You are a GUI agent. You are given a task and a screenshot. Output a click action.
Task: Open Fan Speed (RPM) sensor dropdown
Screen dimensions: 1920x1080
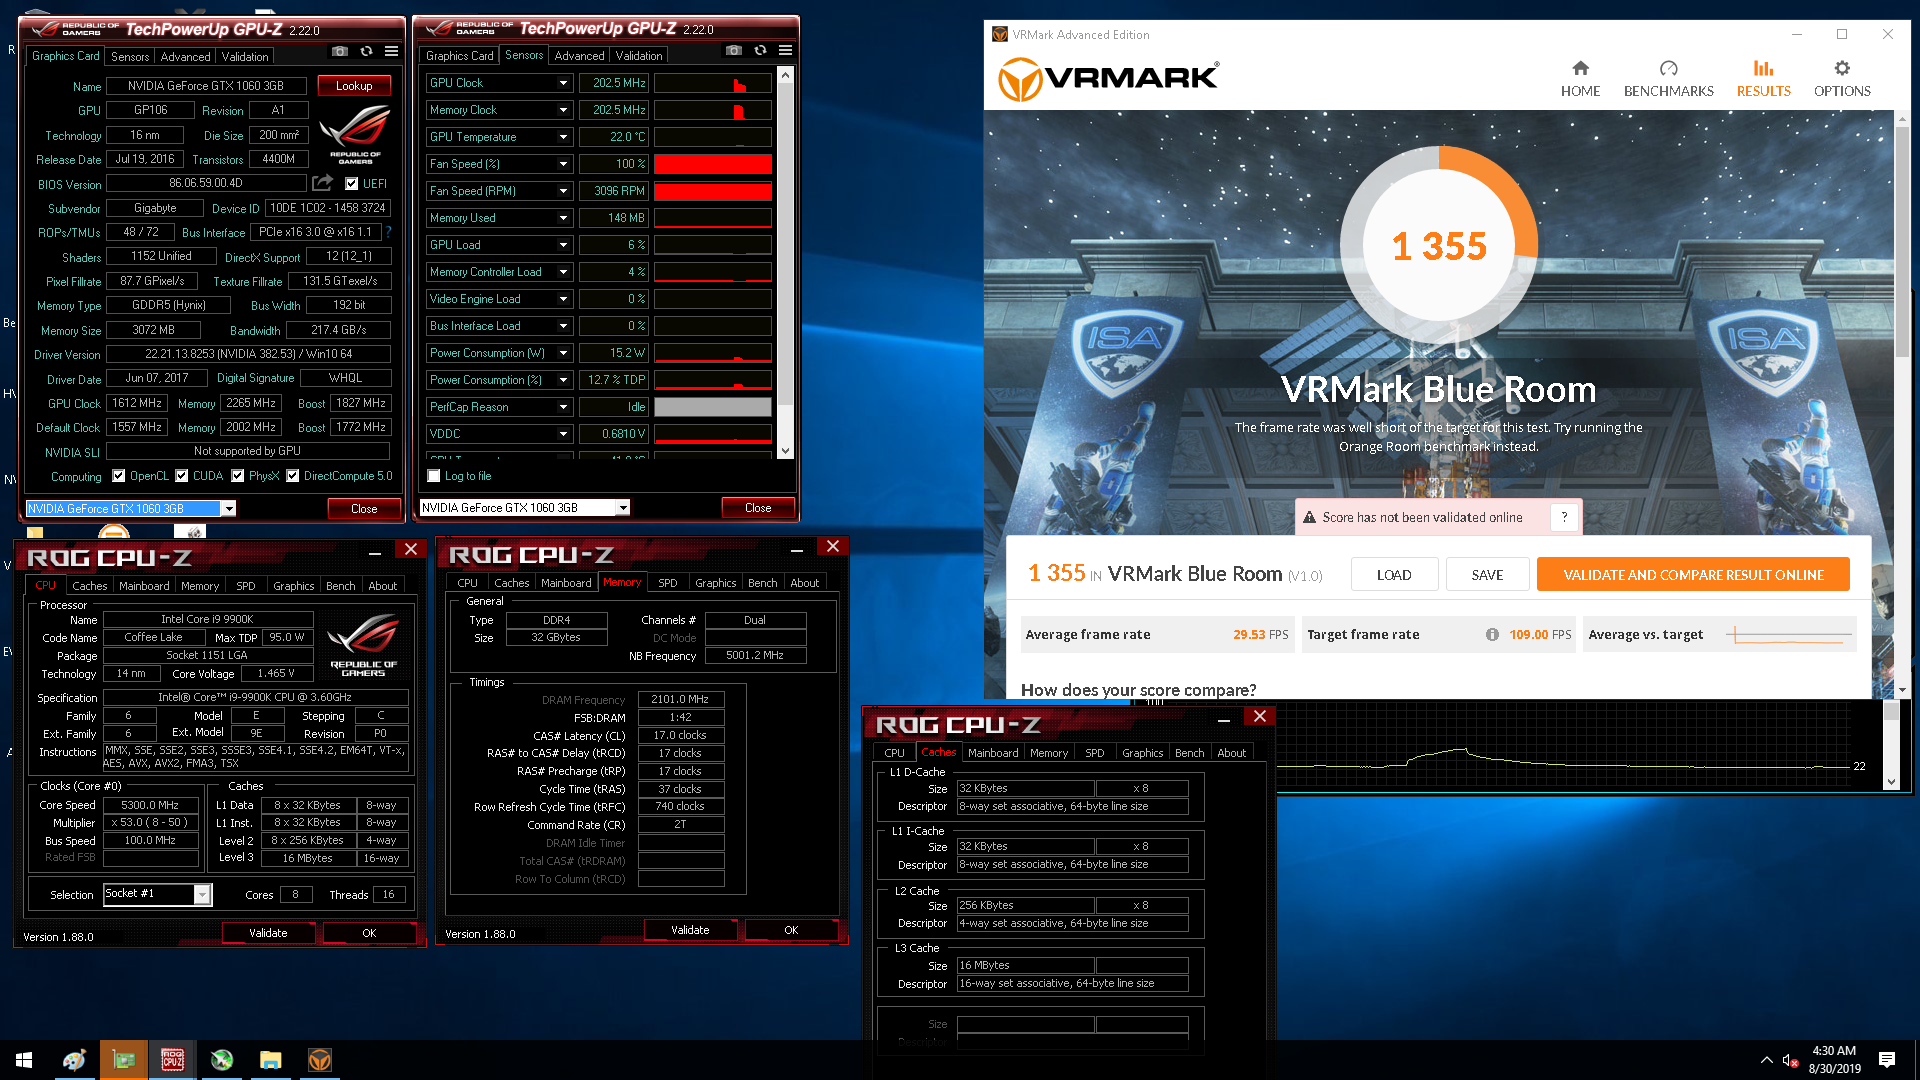pos(563,191)
